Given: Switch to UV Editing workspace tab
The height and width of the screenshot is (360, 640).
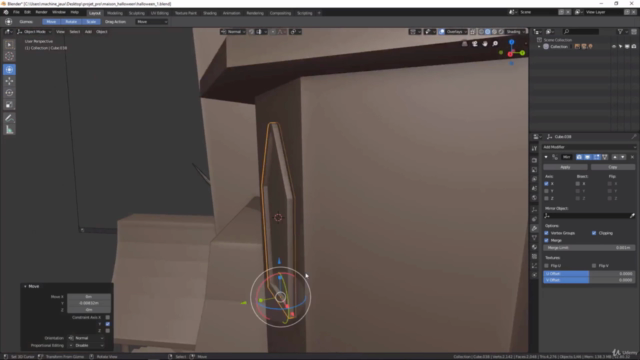Looking at the screenshot, I should tap(160, 13).
